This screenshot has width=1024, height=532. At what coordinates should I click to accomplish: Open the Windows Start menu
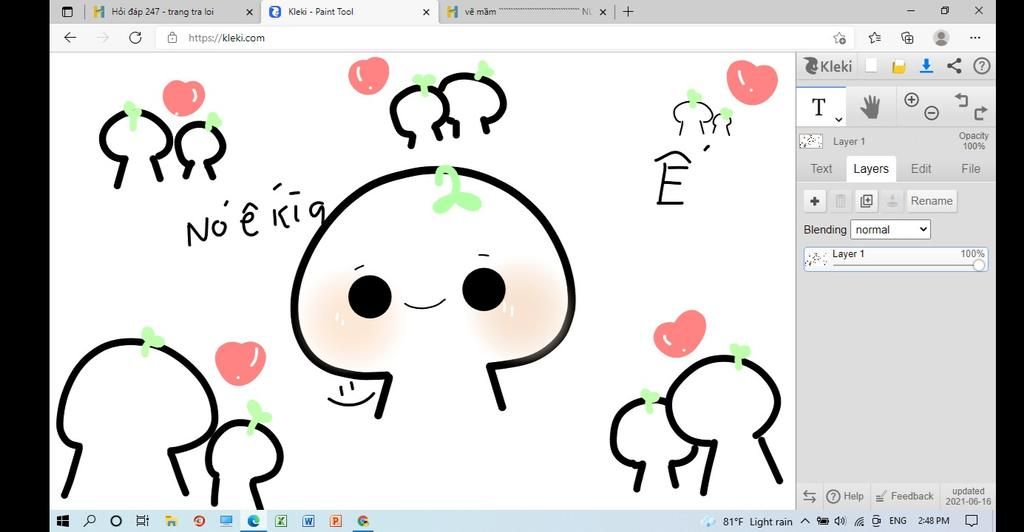click(x=63, y=521)
